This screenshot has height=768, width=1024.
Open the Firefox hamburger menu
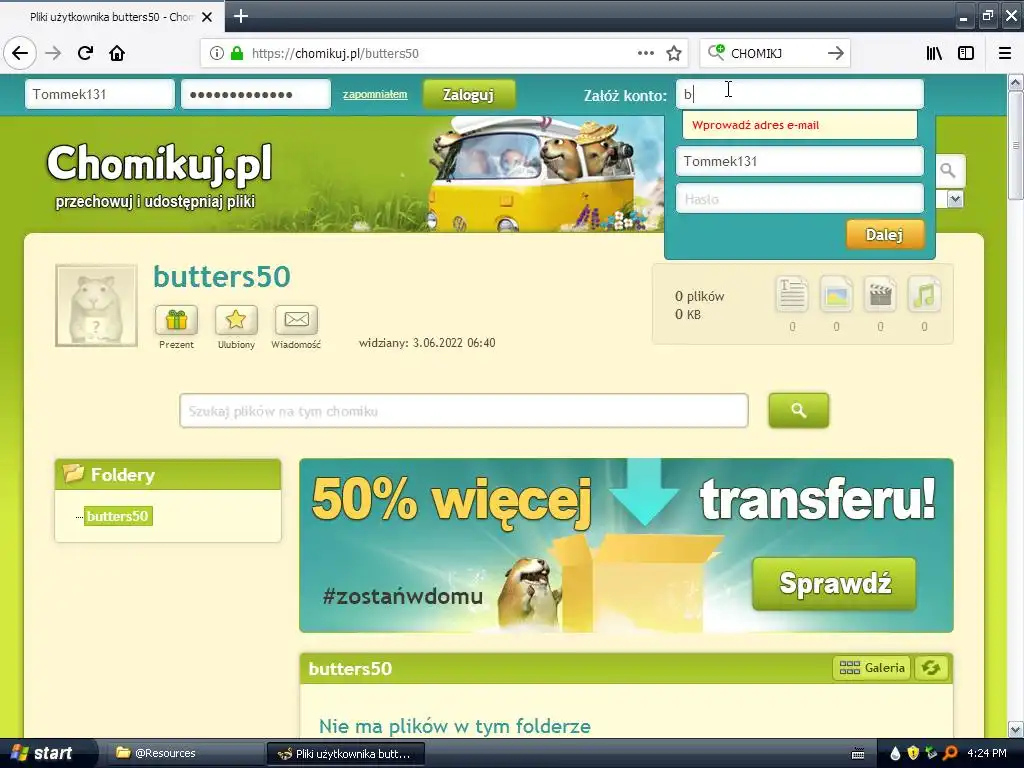1005,54
